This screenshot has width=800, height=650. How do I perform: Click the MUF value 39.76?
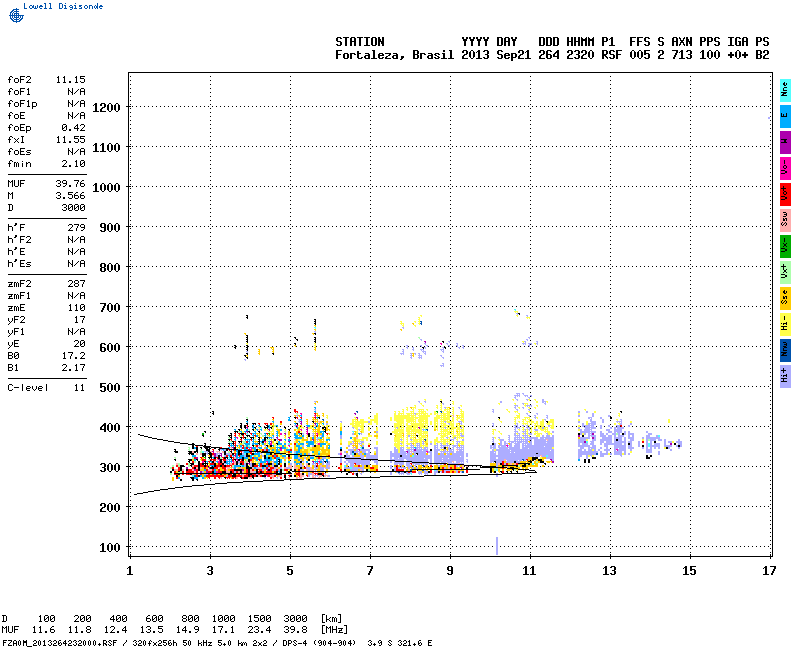coord(70,184)
